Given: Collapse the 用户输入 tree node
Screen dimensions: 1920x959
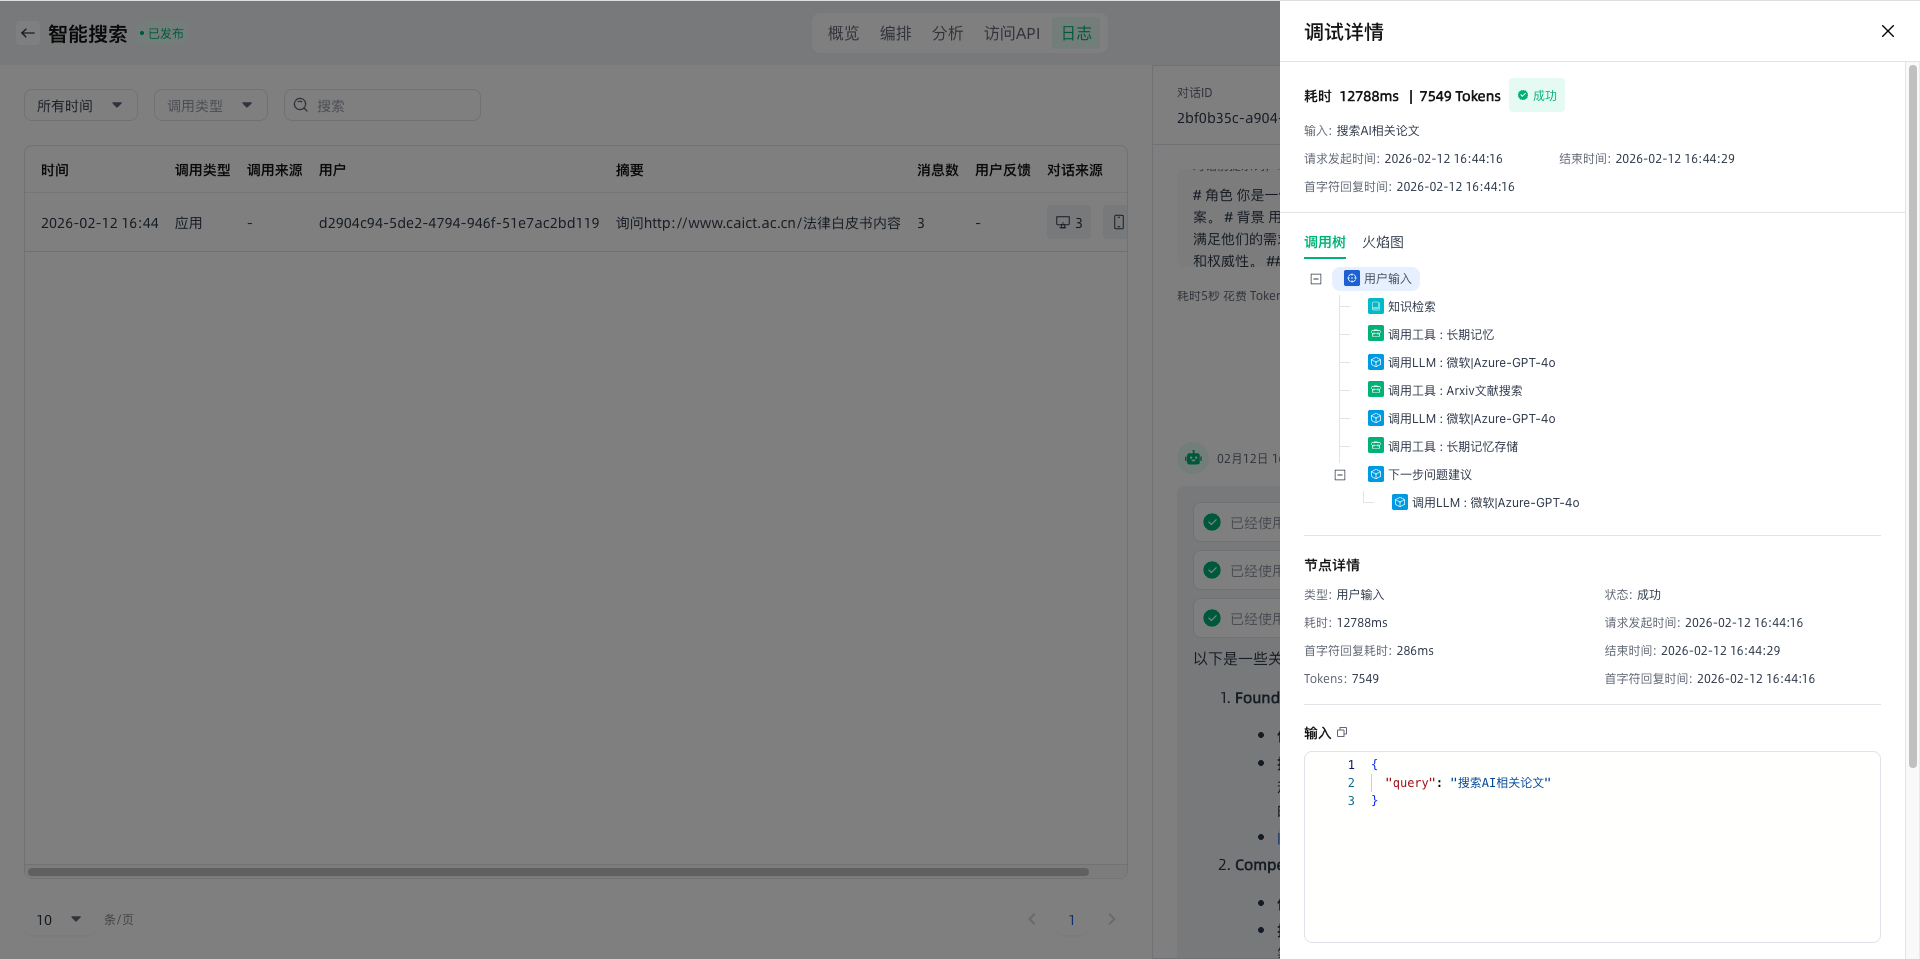Looking at the screenshot, I should point(1316,279).
